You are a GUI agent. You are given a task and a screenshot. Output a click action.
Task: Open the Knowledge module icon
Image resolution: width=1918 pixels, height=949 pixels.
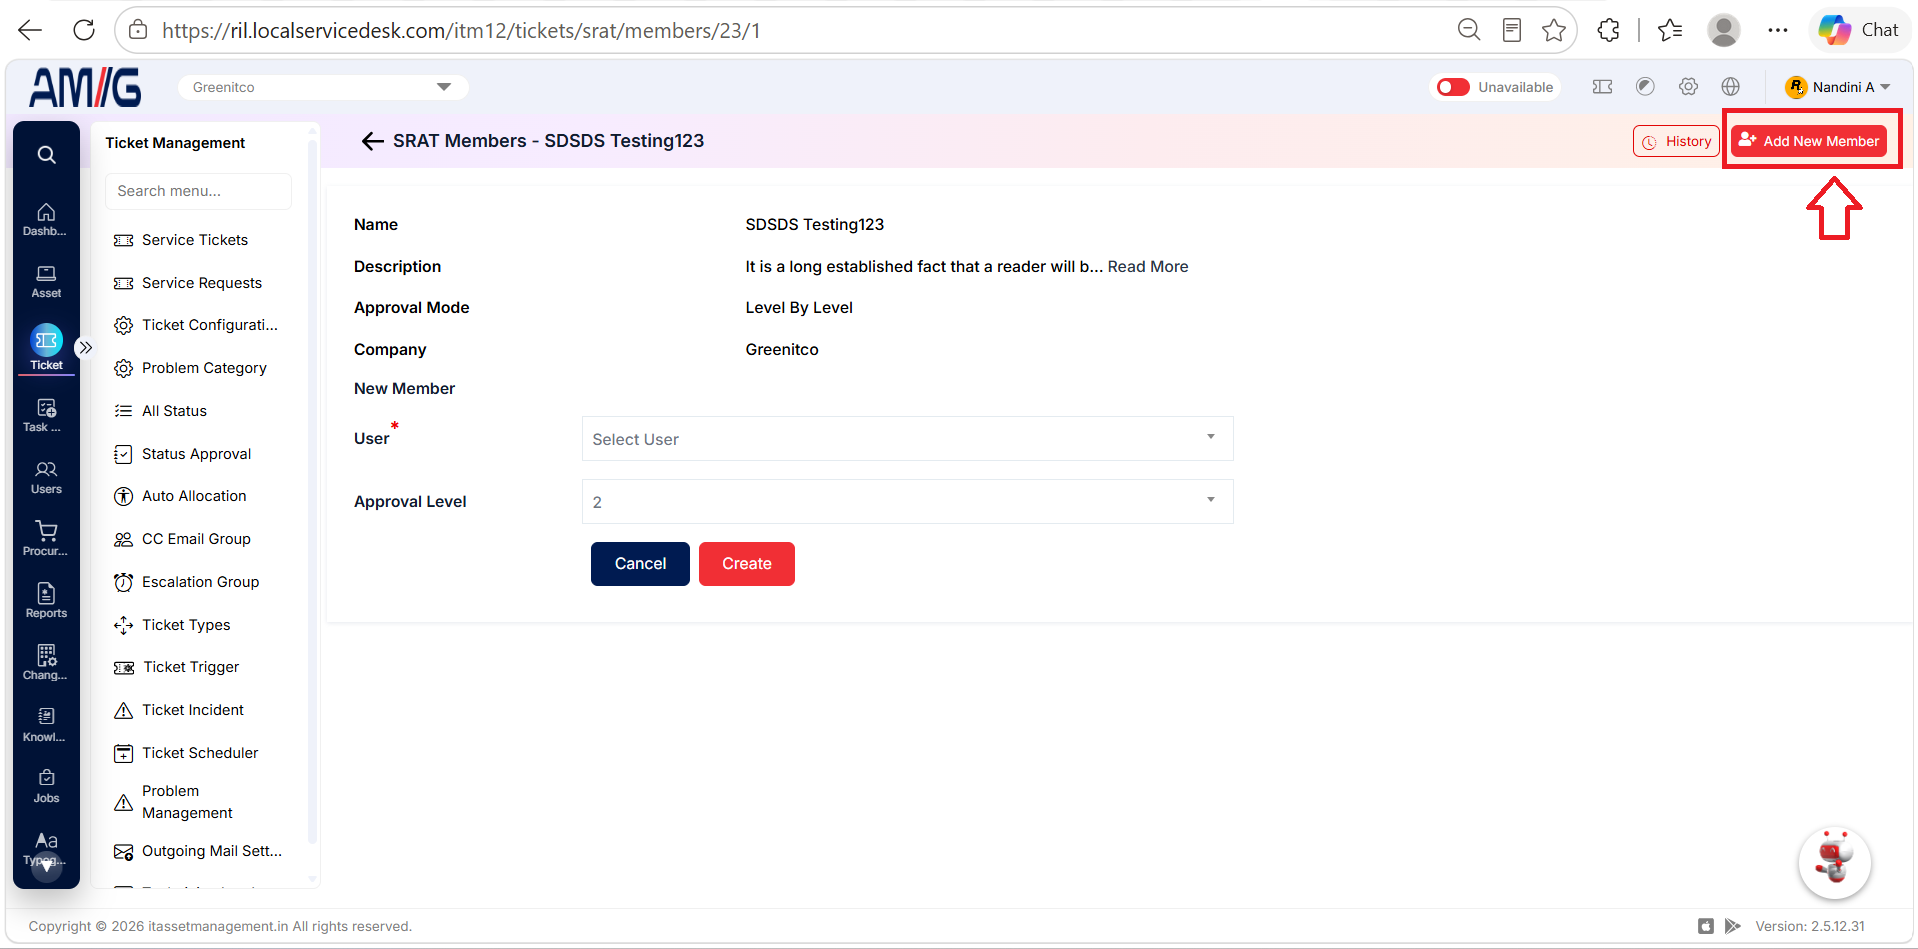click(x=46, y=725)
